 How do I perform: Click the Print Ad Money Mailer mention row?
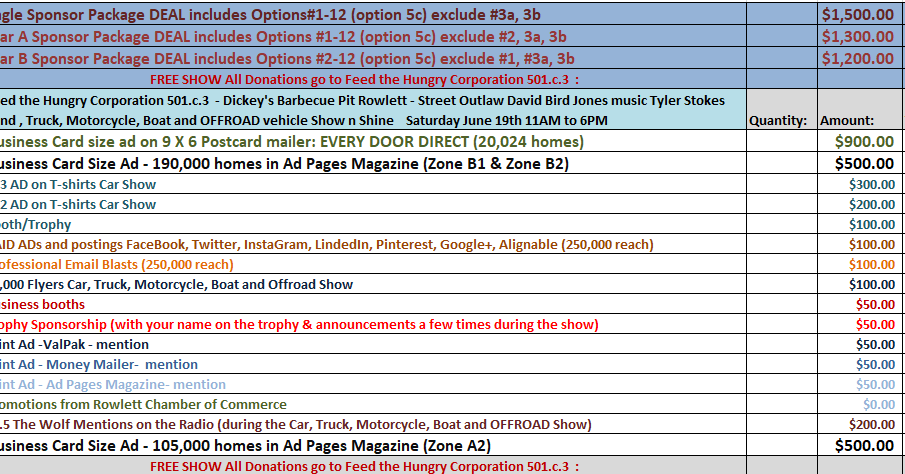(99, 364)
